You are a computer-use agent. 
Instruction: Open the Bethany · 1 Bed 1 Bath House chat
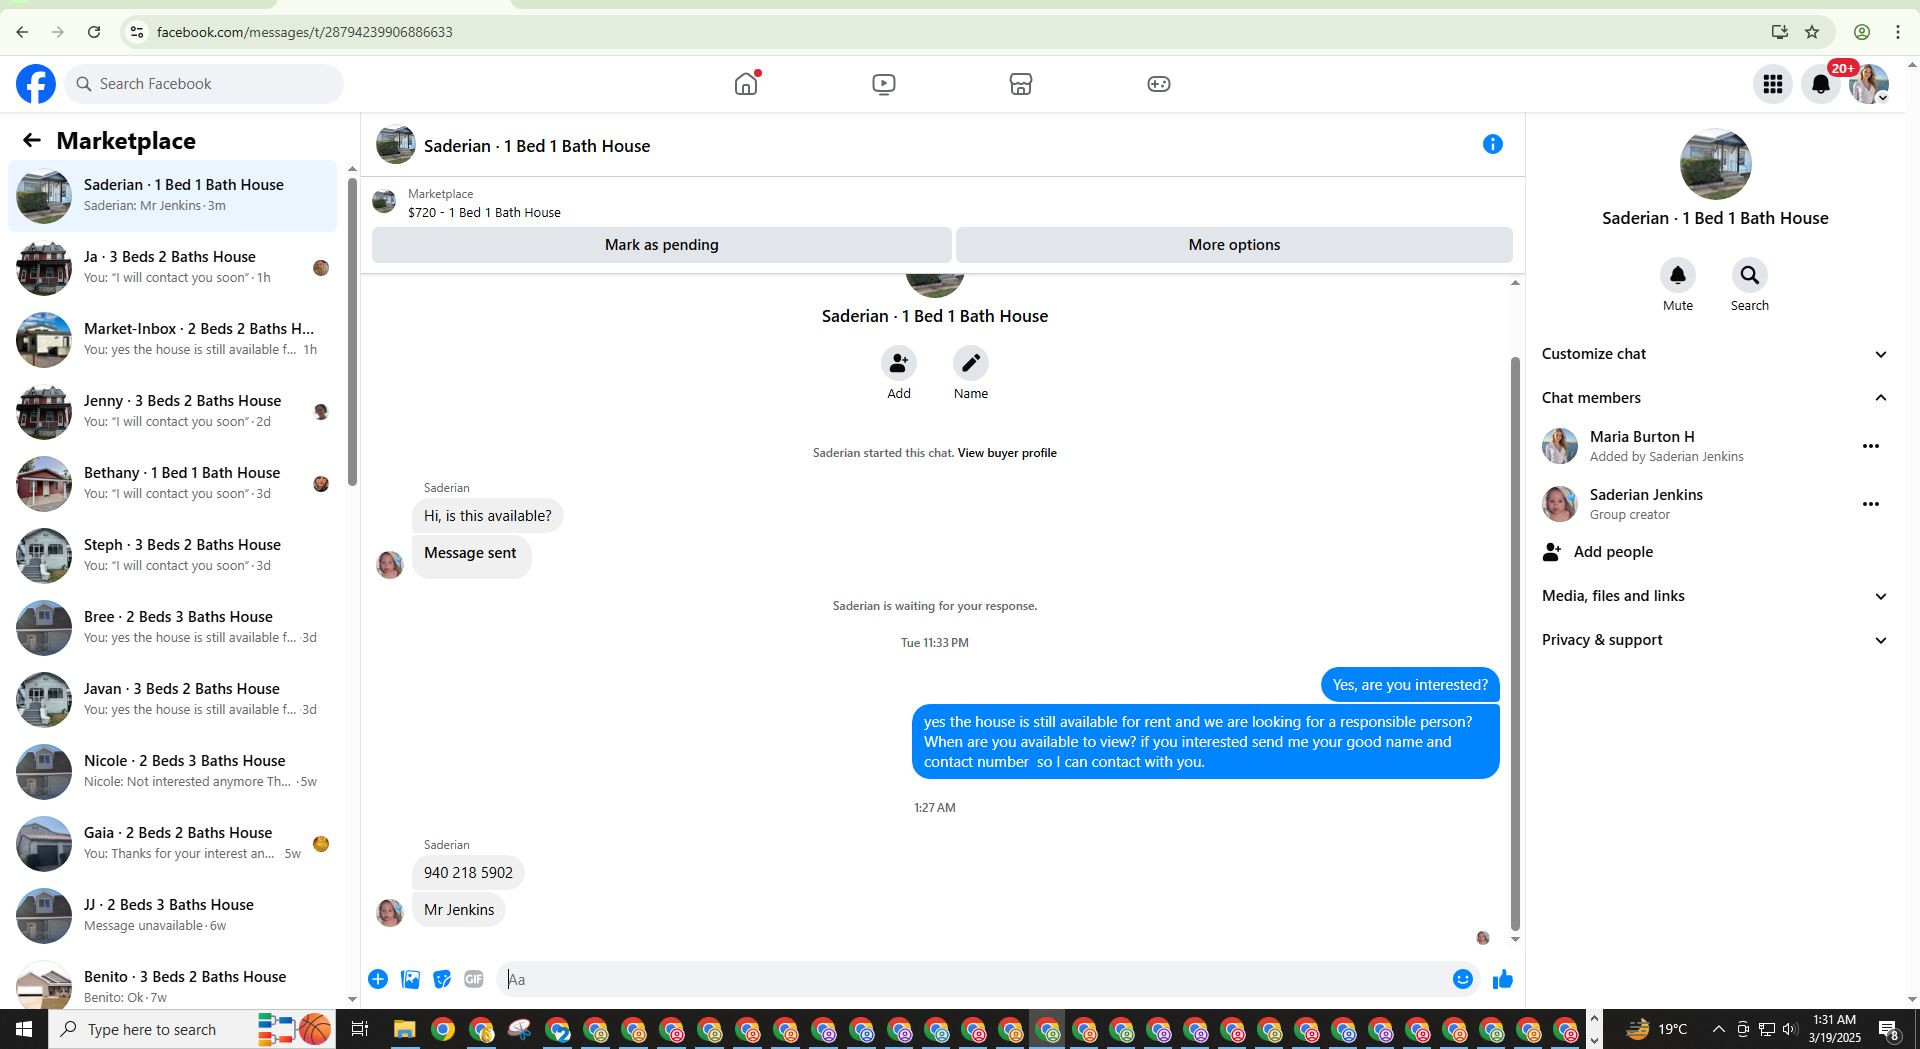coord(172,483)
